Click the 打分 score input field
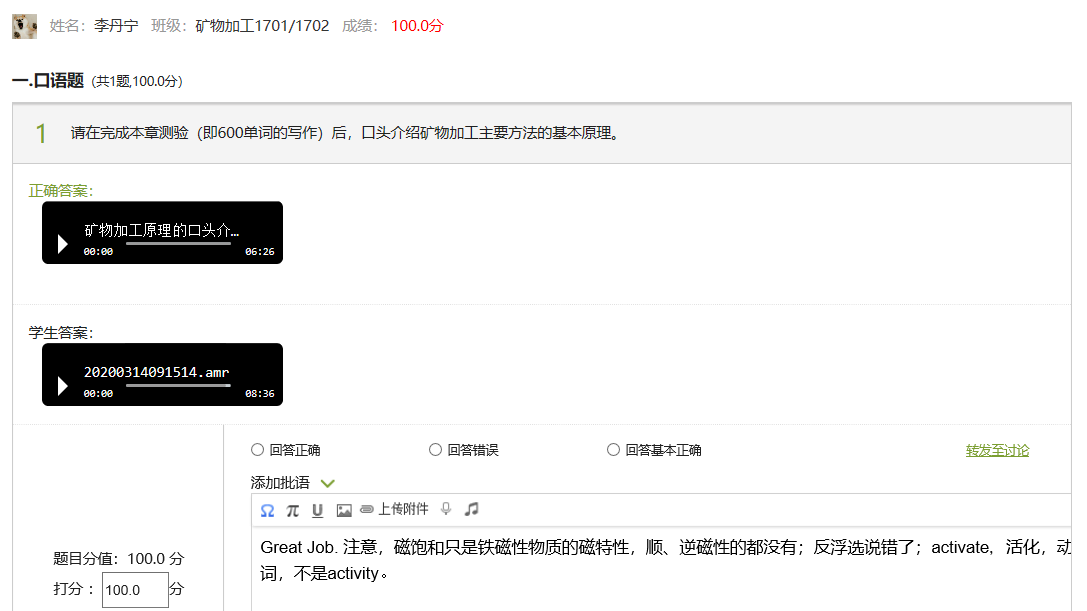 point(135,590)
